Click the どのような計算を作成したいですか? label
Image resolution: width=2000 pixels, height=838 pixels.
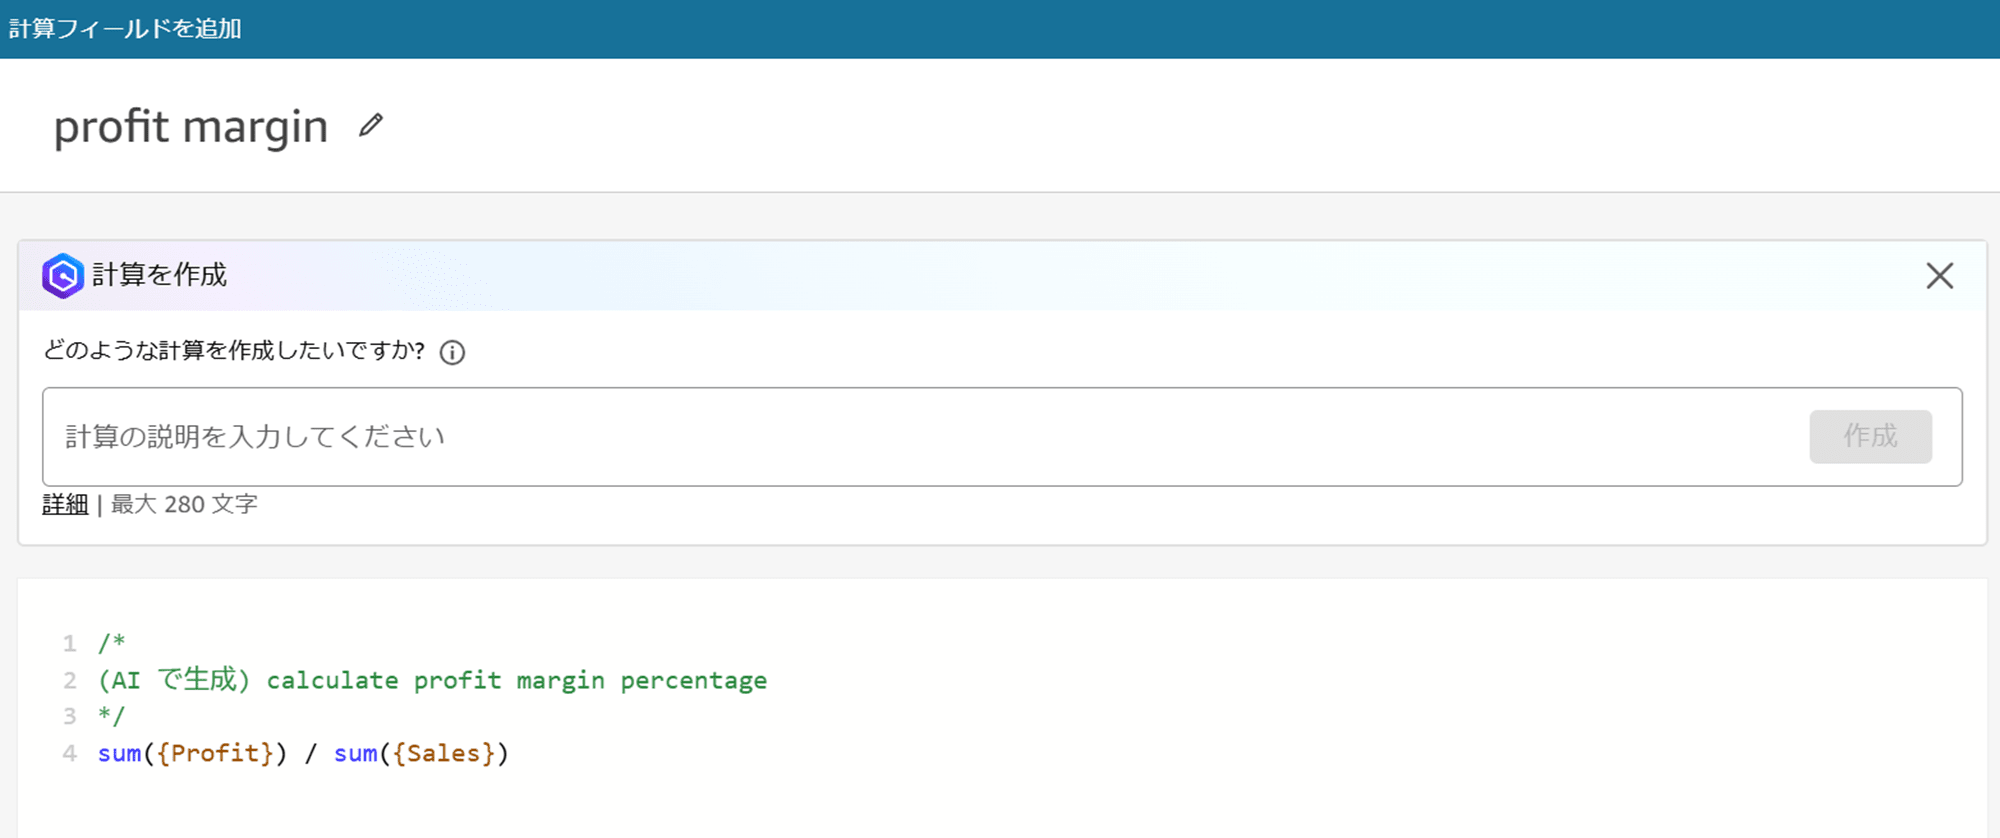tap(234, 351)
